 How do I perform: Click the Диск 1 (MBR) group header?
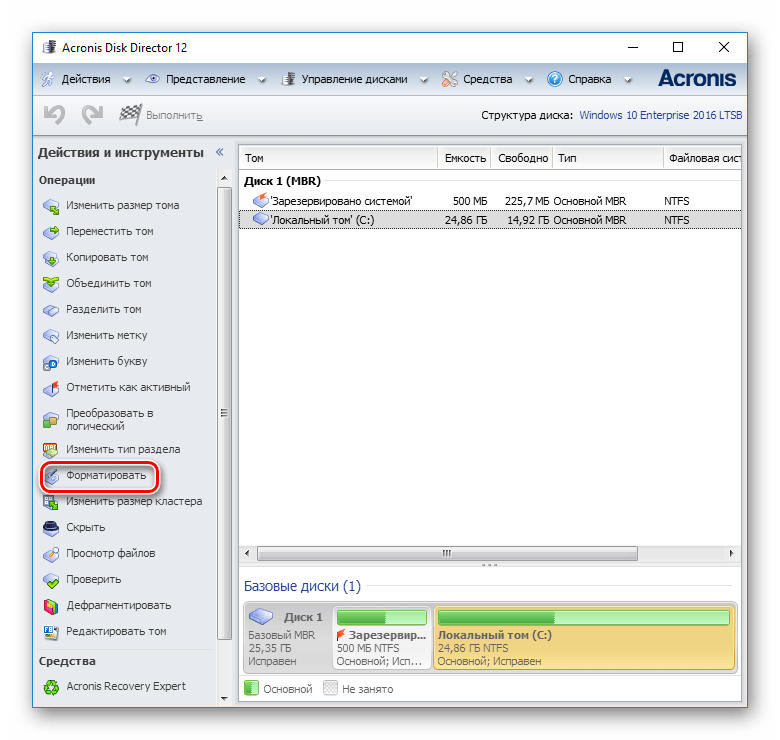(x=283, y=181)
